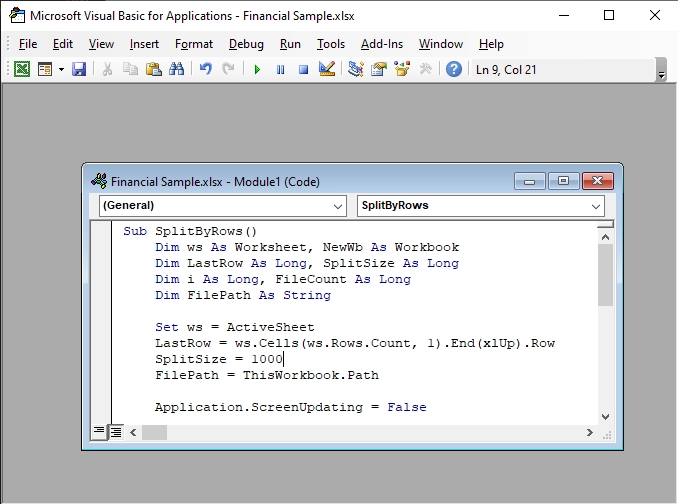Open the Project Explorer icon
Screen dimensions: 678x504
[356, 69]
